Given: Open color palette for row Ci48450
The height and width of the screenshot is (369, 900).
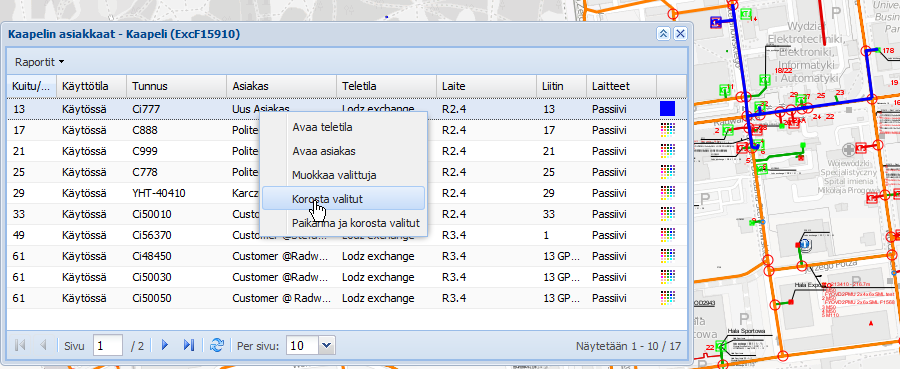Looking at the screenshot, I should pyautogui.click(x=668, y=255).
